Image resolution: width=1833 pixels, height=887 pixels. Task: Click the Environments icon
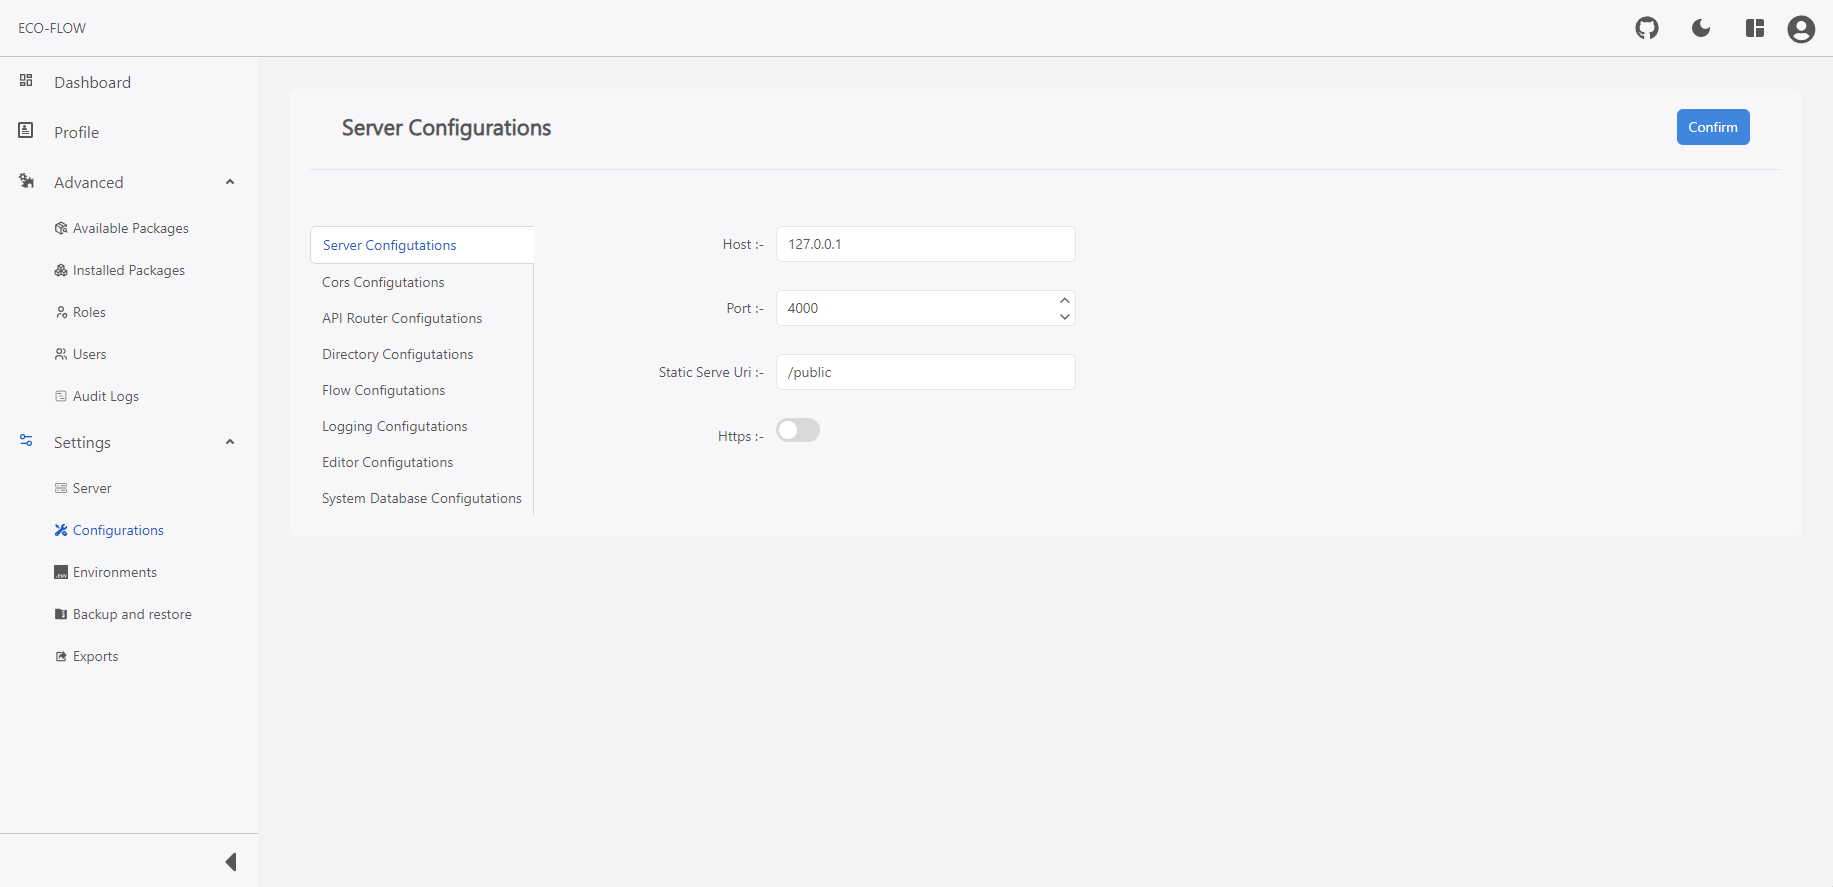click(61, 572)
